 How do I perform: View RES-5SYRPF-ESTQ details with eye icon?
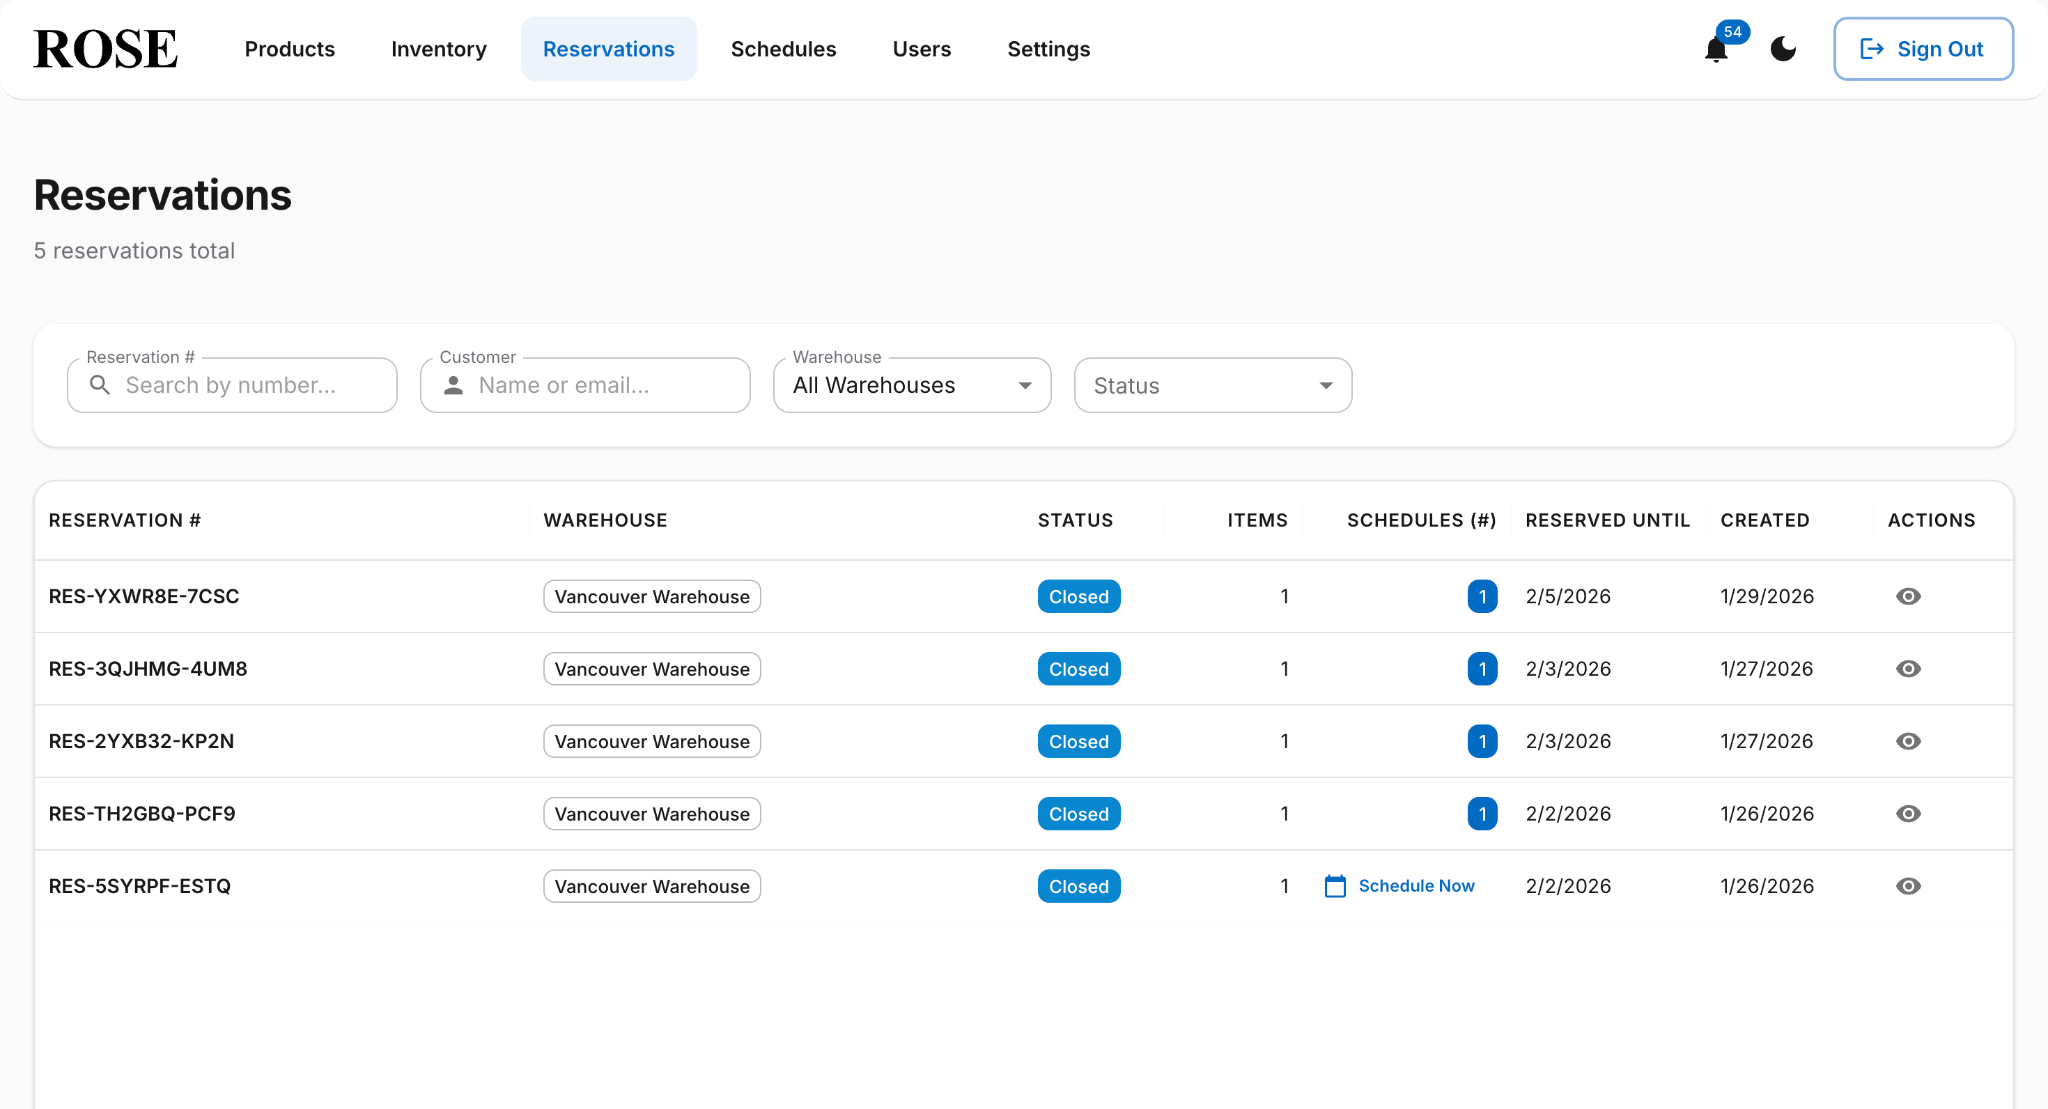[x=1908, y=886]
